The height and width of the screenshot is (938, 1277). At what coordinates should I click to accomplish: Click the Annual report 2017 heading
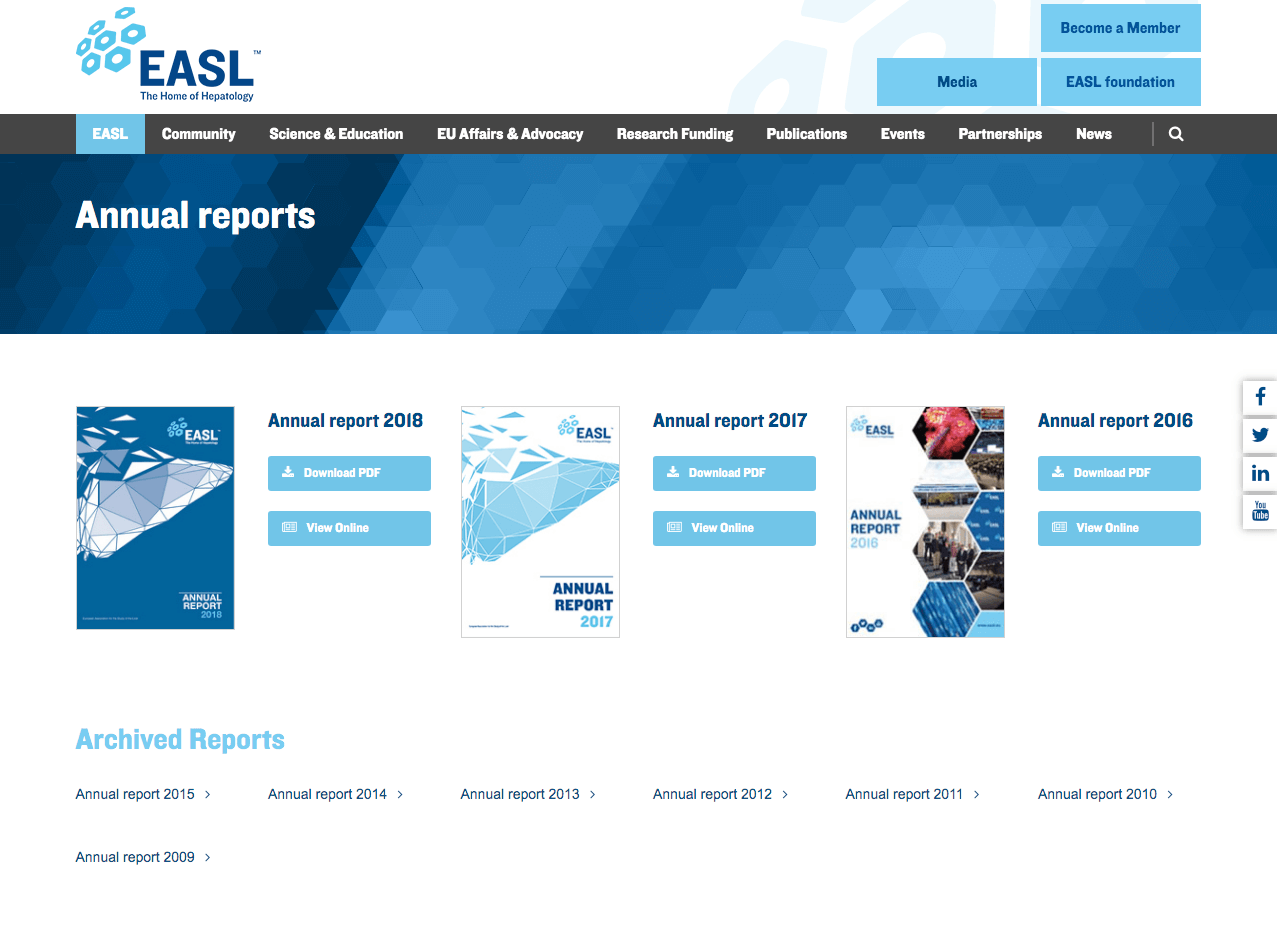click(730, 421)
